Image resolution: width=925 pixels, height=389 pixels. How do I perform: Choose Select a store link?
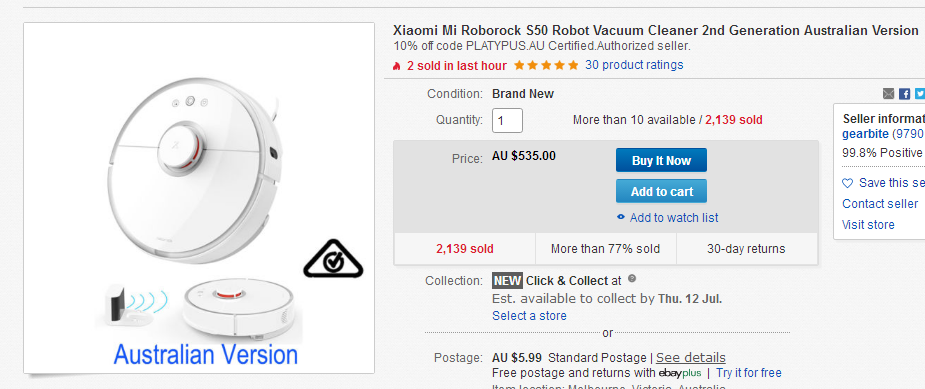tap(529, 316)
